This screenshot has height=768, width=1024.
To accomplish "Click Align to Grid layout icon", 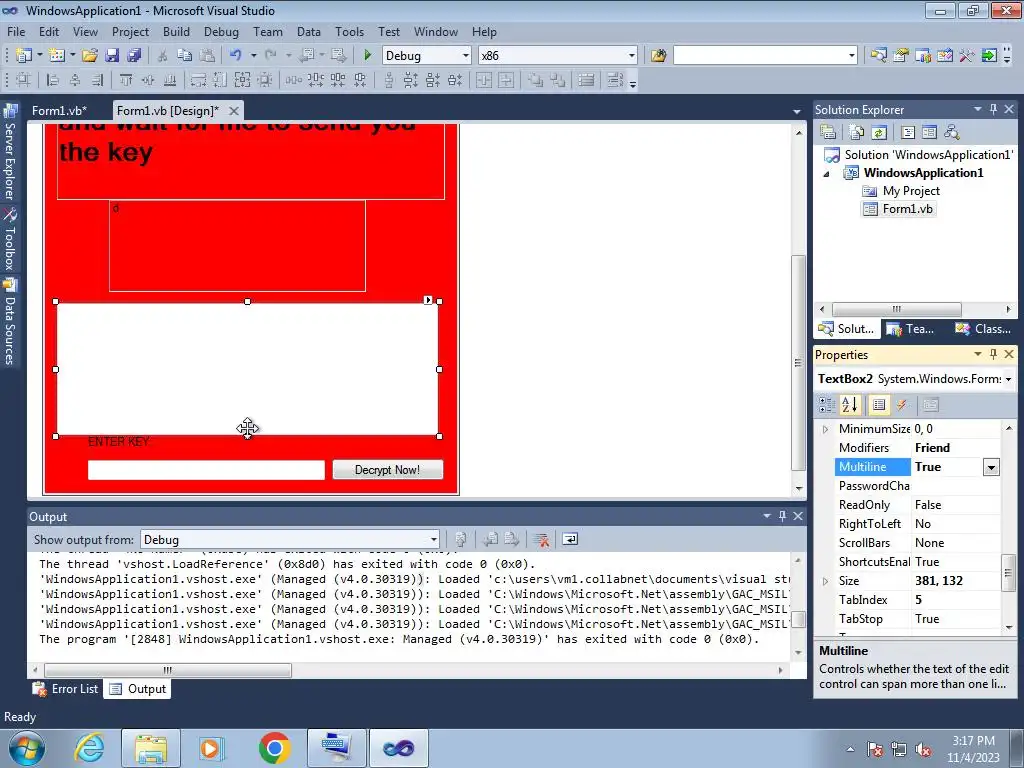I will (x=24, y=80).
